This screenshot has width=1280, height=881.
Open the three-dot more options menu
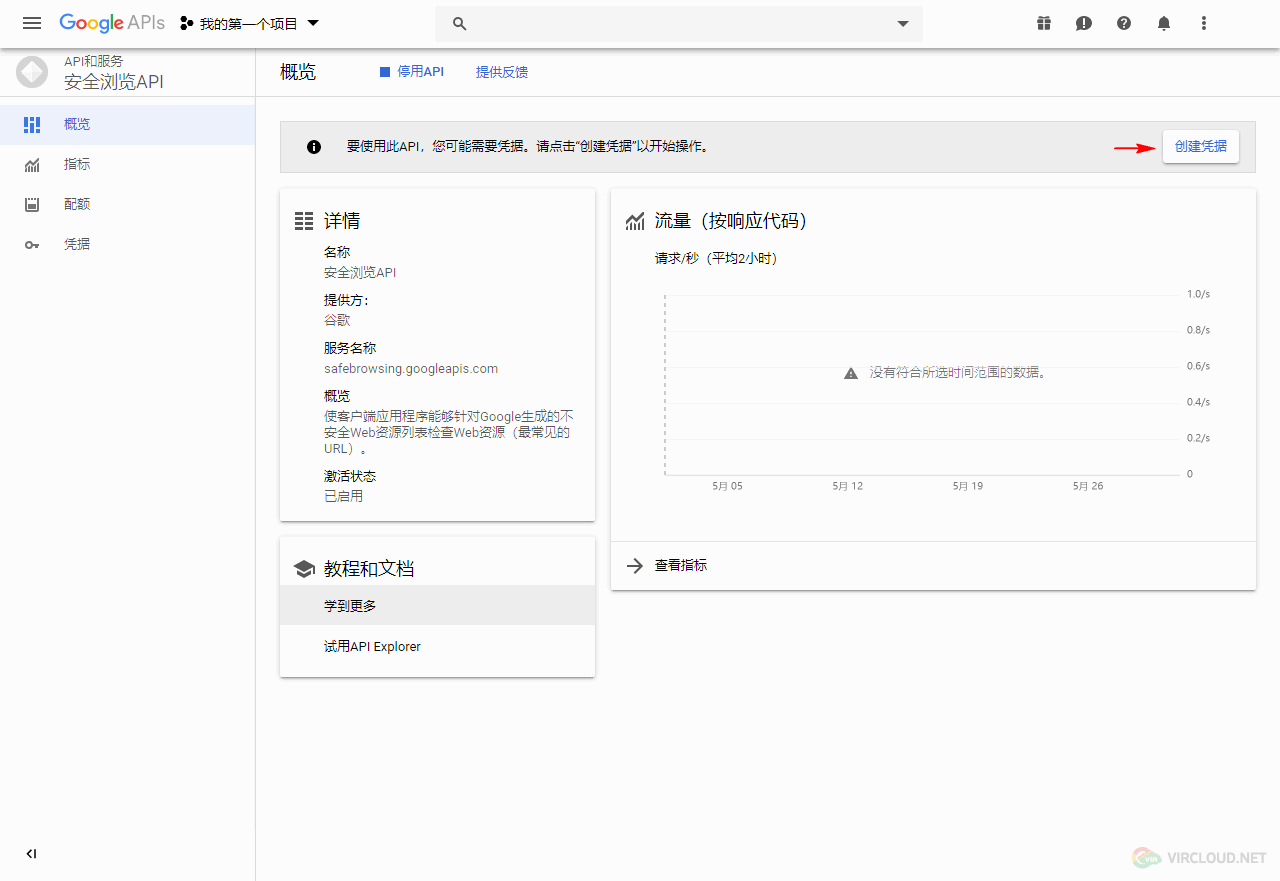1204,23
